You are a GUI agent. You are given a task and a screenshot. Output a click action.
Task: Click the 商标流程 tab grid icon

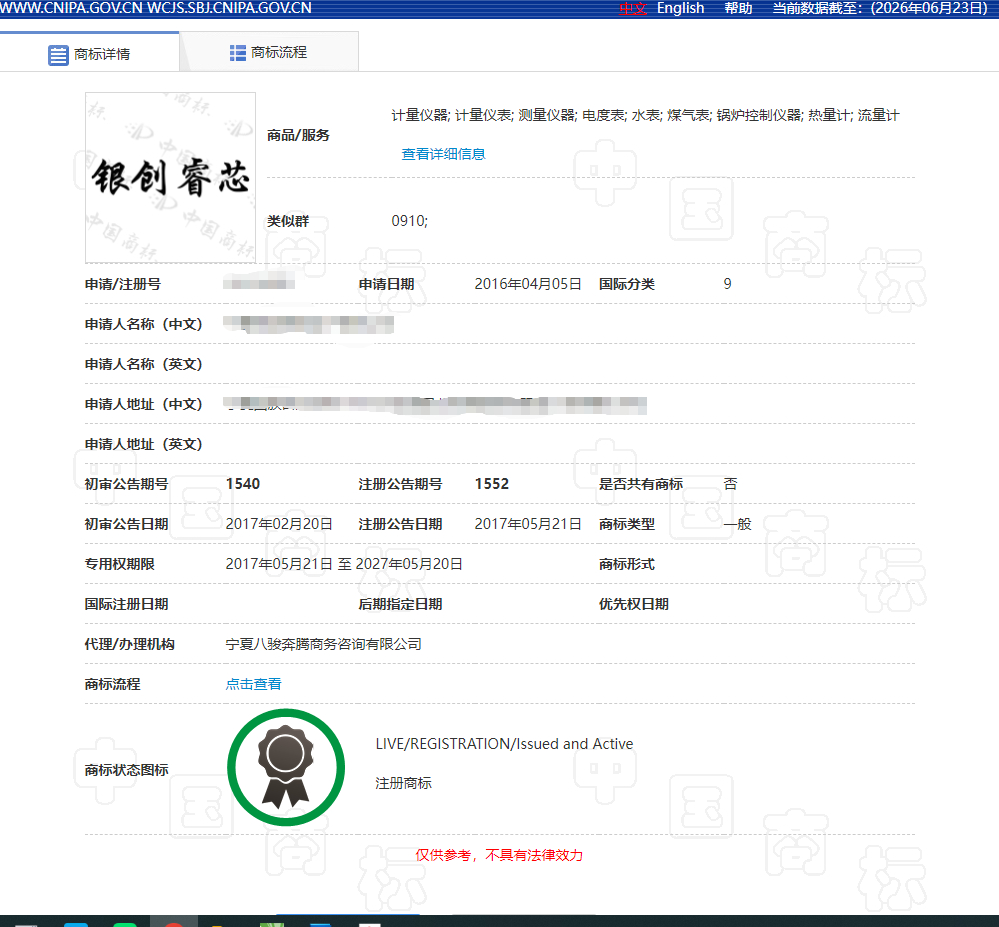238,53
